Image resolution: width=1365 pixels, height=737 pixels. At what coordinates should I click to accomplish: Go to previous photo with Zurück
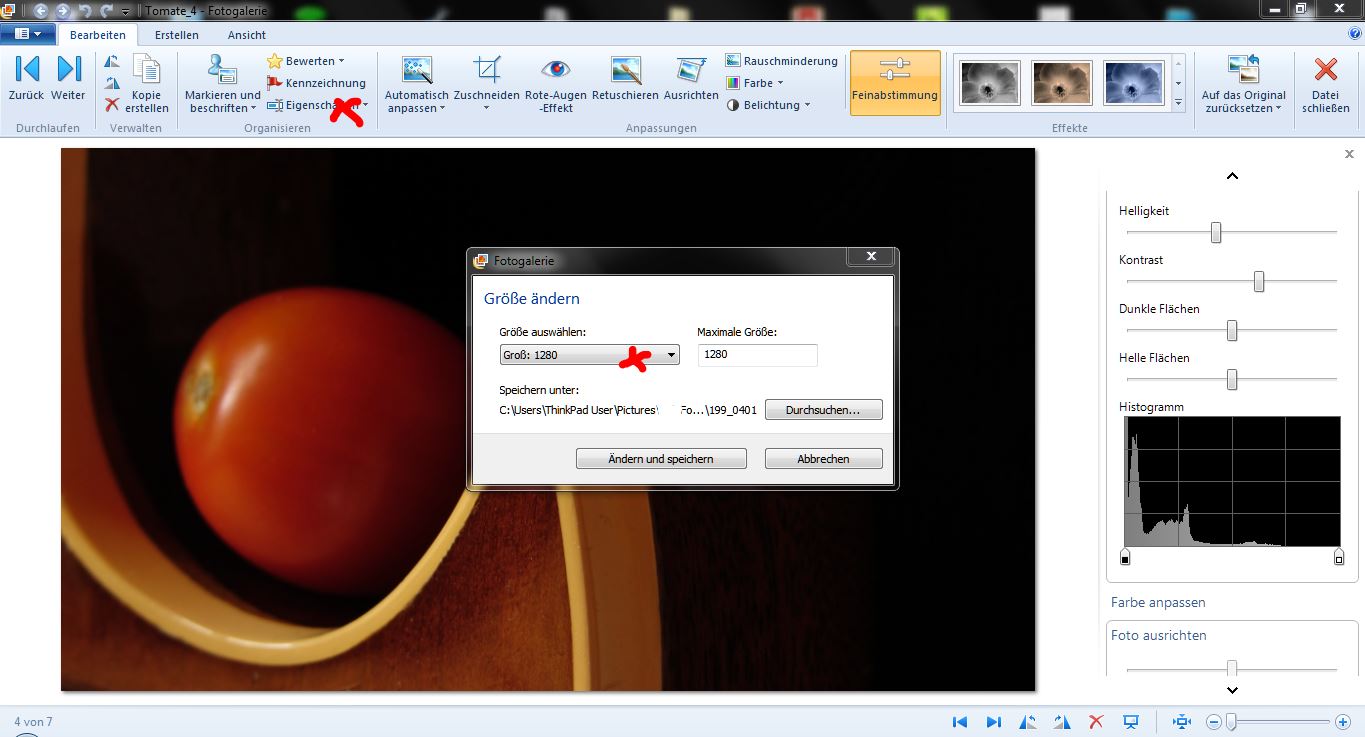click(x=26, y=79)
